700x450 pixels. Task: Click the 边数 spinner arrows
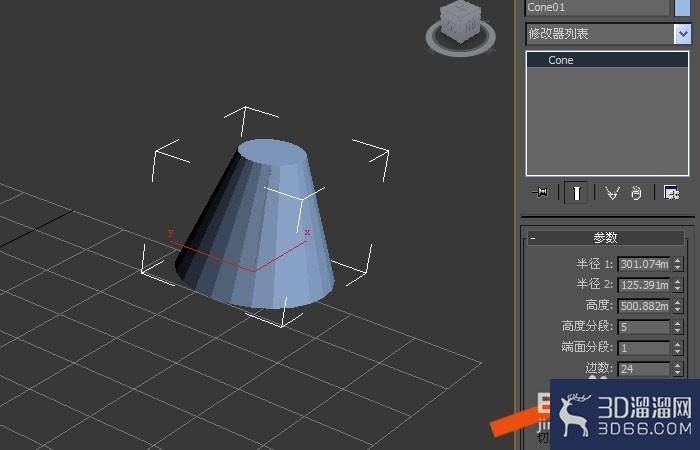[678, 369]
